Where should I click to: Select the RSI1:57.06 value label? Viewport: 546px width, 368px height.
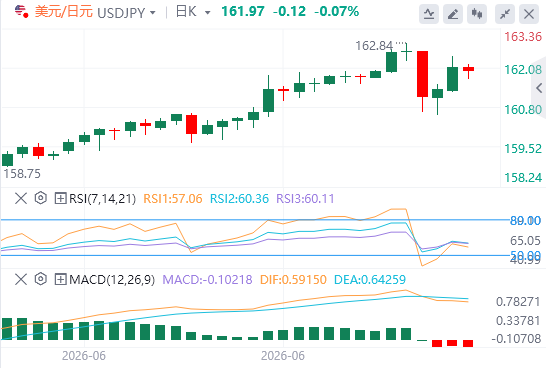[x=173, y=199]
